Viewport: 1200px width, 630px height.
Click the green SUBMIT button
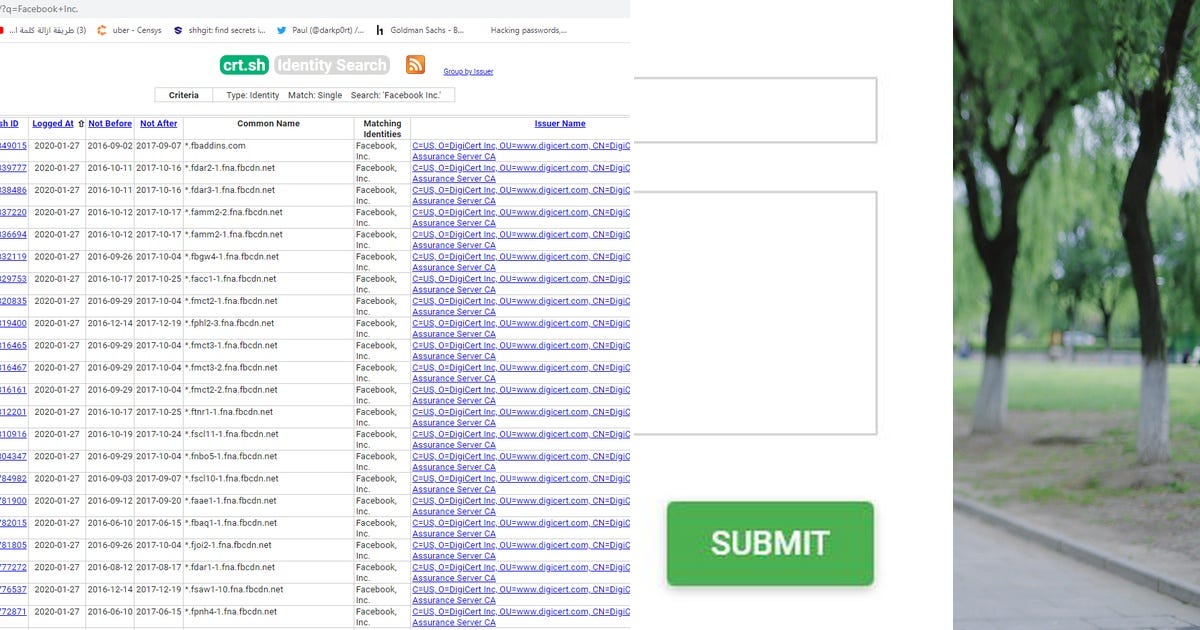770,543
